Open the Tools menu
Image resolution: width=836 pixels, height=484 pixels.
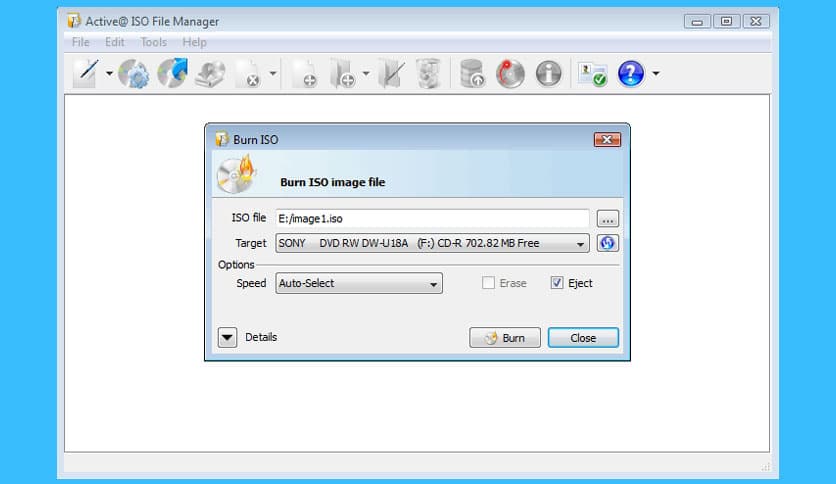click(x=154, y=42)
